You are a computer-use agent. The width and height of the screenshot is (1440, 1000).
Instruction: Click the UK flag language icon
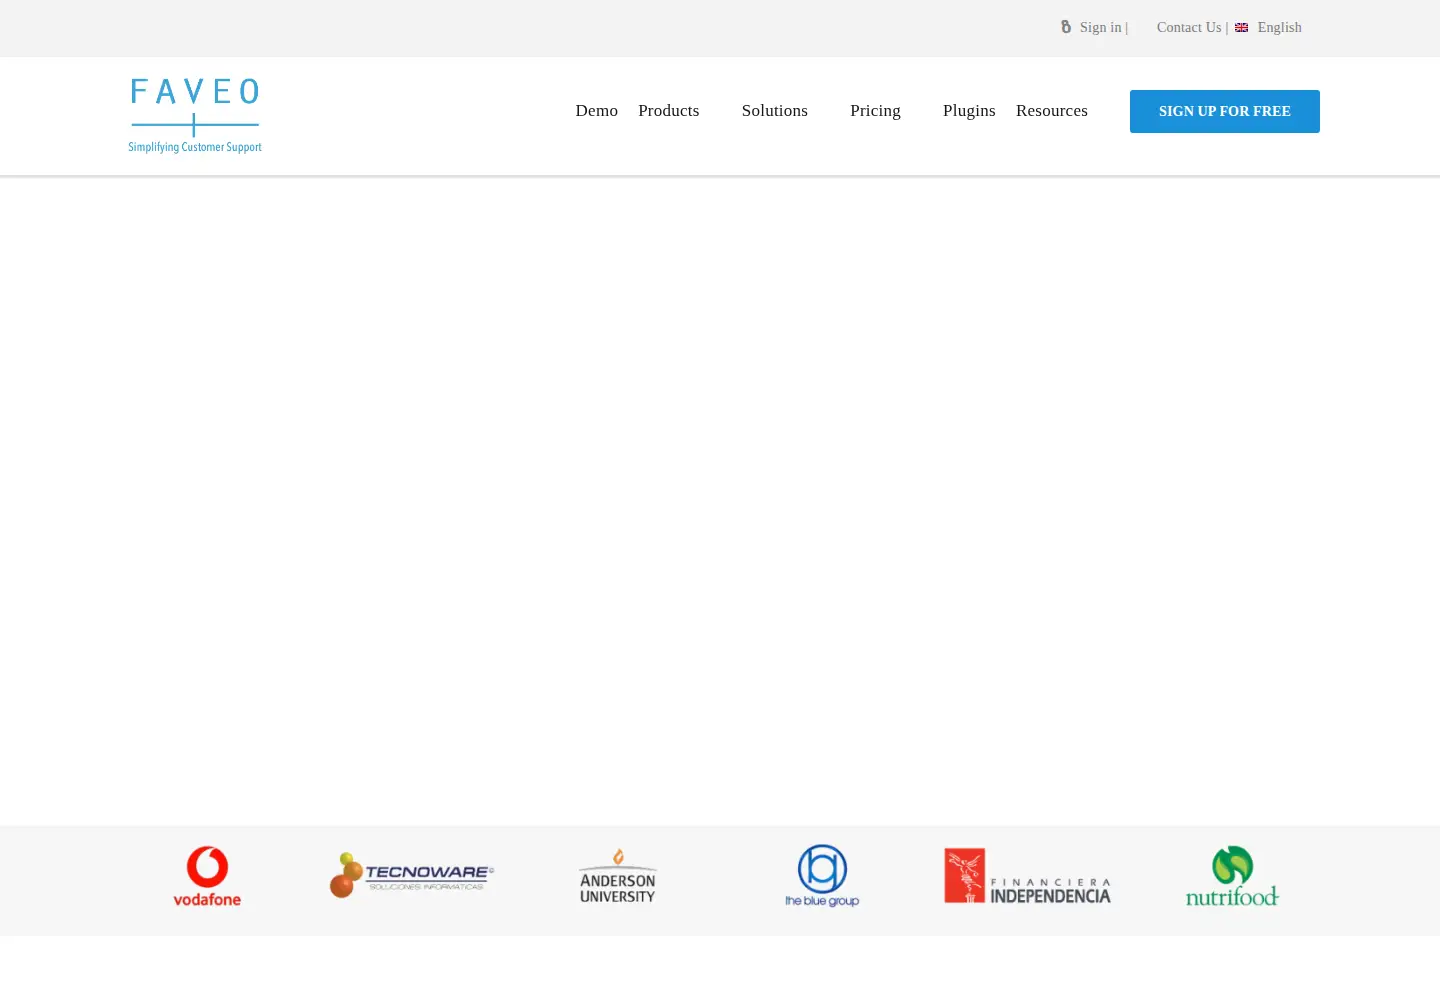[x=1241, y=28]
